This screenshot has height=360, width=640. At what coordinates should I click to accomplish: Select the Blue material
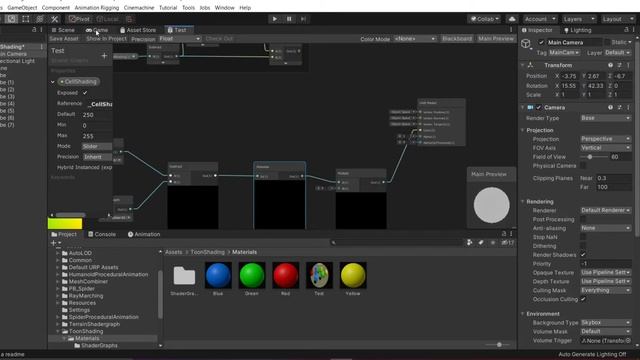click(218, 276)
